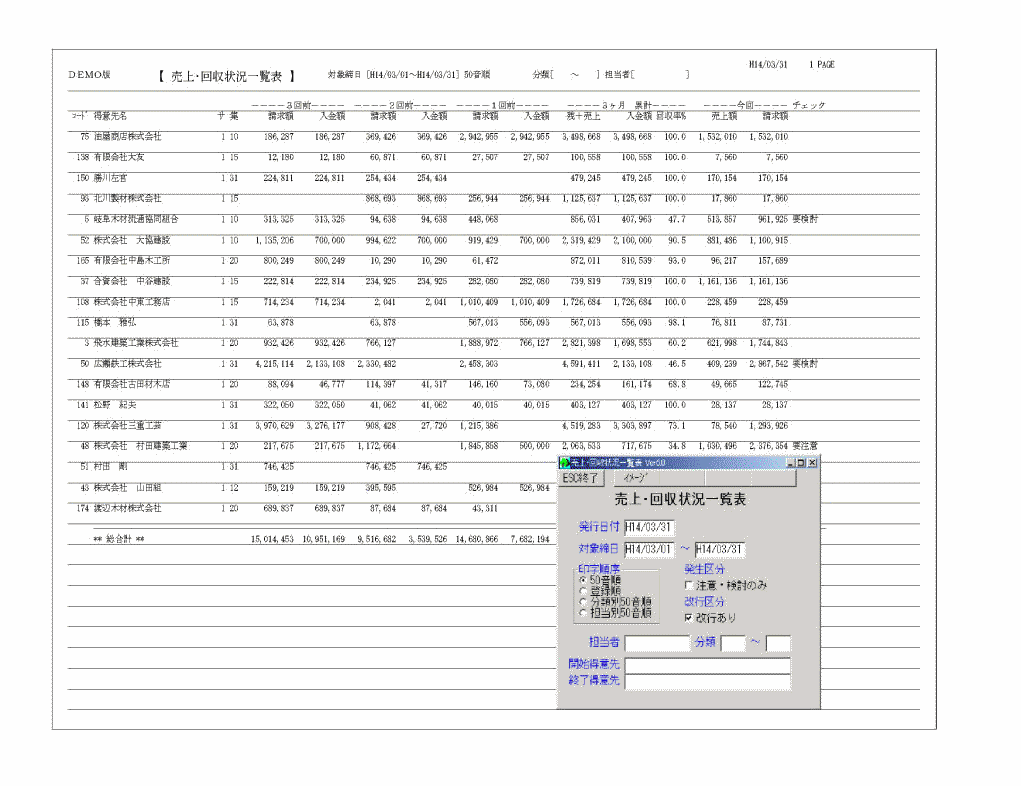Click the value 3,970,629 in the report

click(x=274, y=425)
